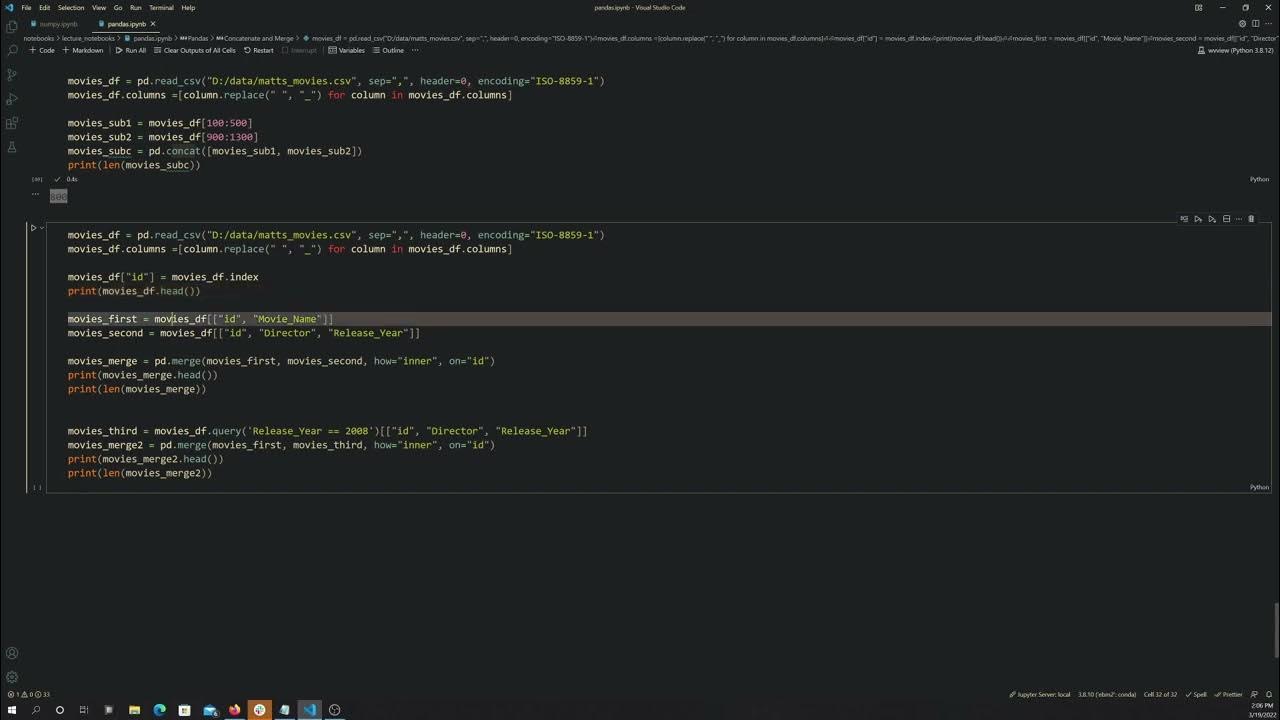Open the run options chevron beside the run arrow
The image size is (1280, 720).
(x=41, y=228)
